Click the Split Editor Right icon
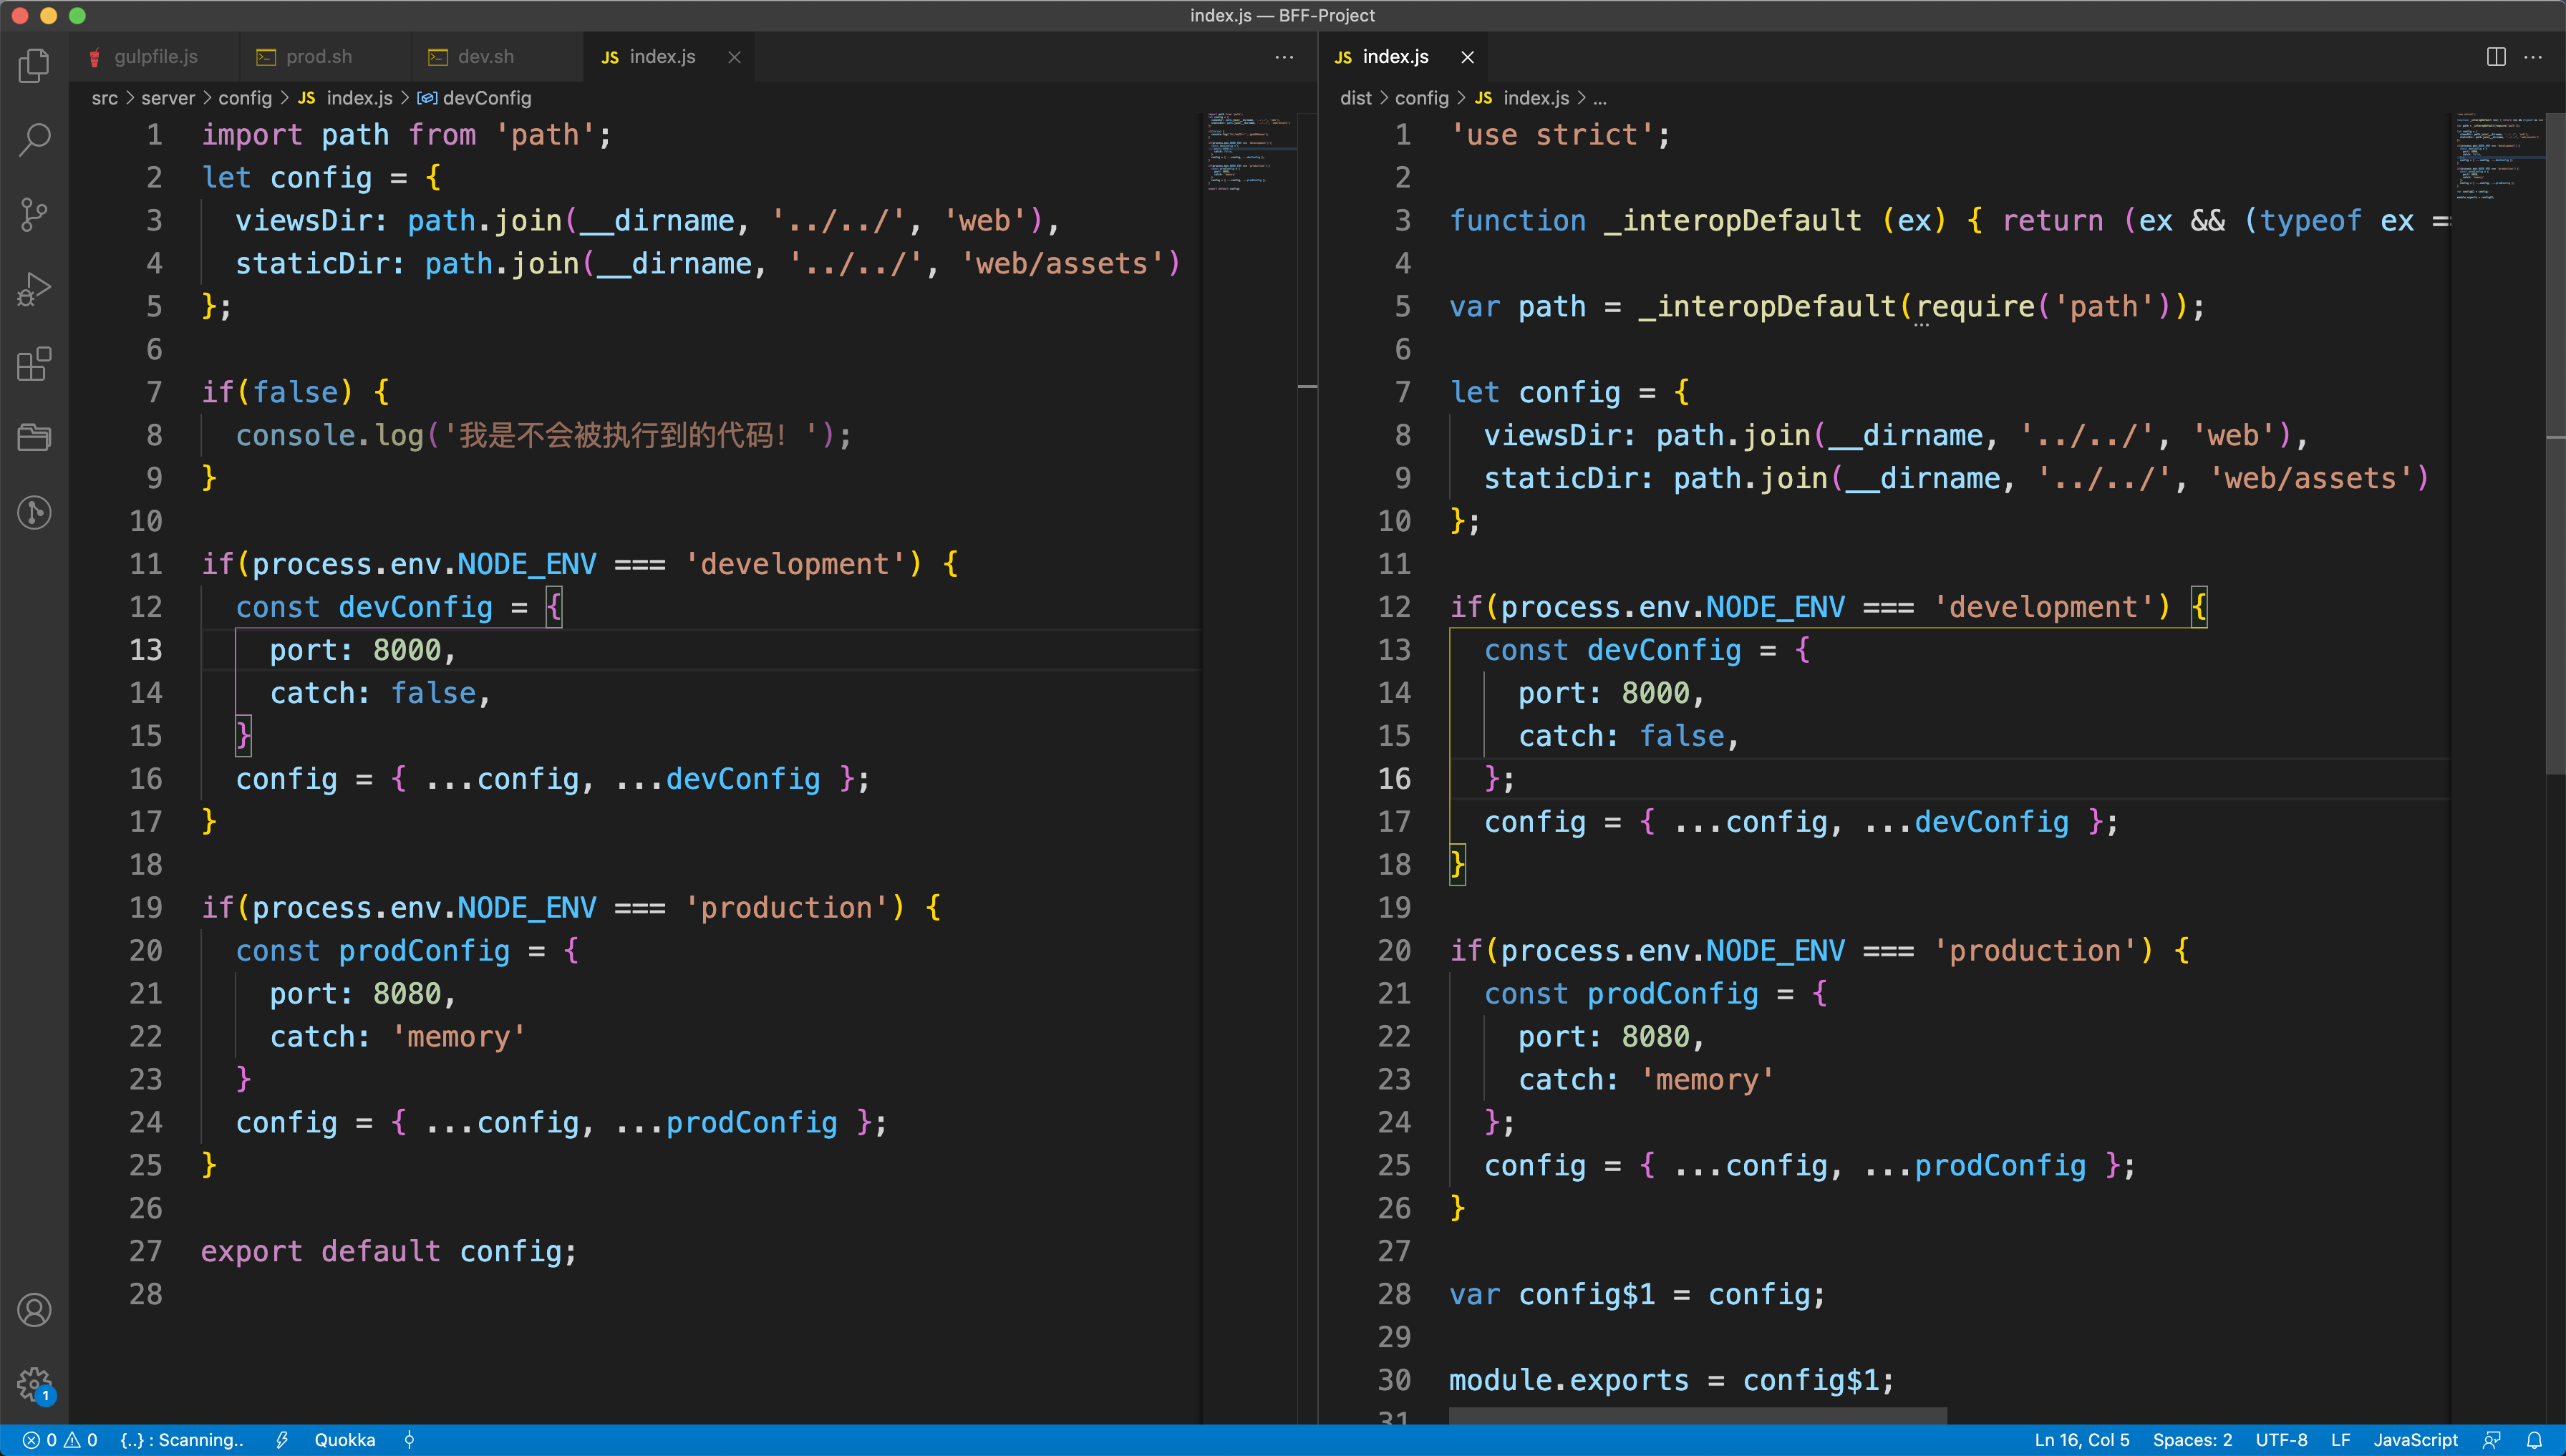Image resolution: width=2566 pixels, height=1456 pixels. point(2496,57)
